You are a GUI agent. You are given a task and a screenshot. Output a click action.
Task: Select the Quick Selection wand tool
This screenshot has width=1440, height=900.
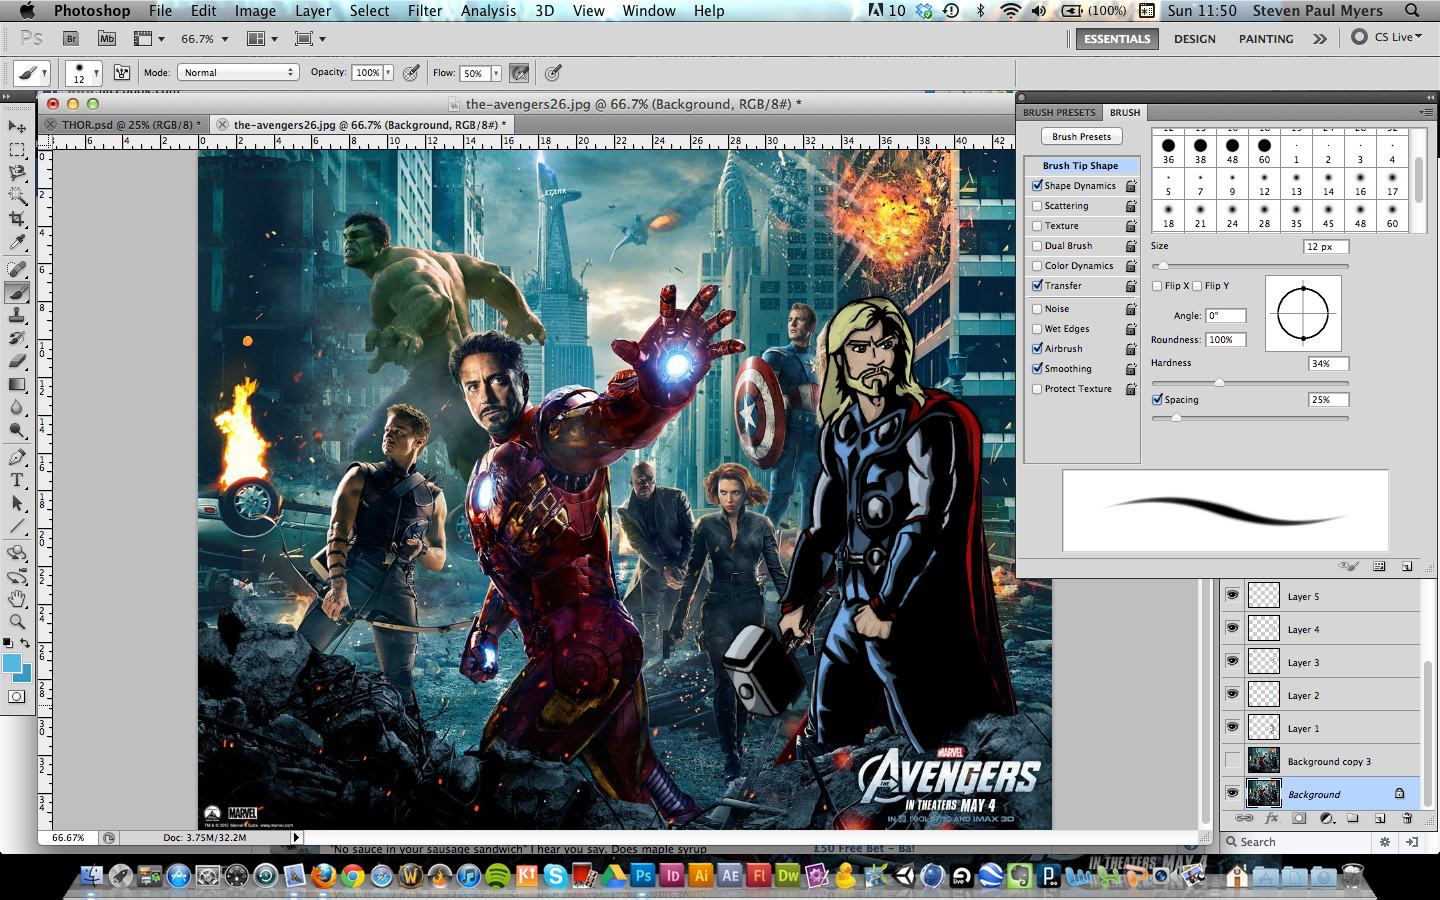click(x=17, y=196)
